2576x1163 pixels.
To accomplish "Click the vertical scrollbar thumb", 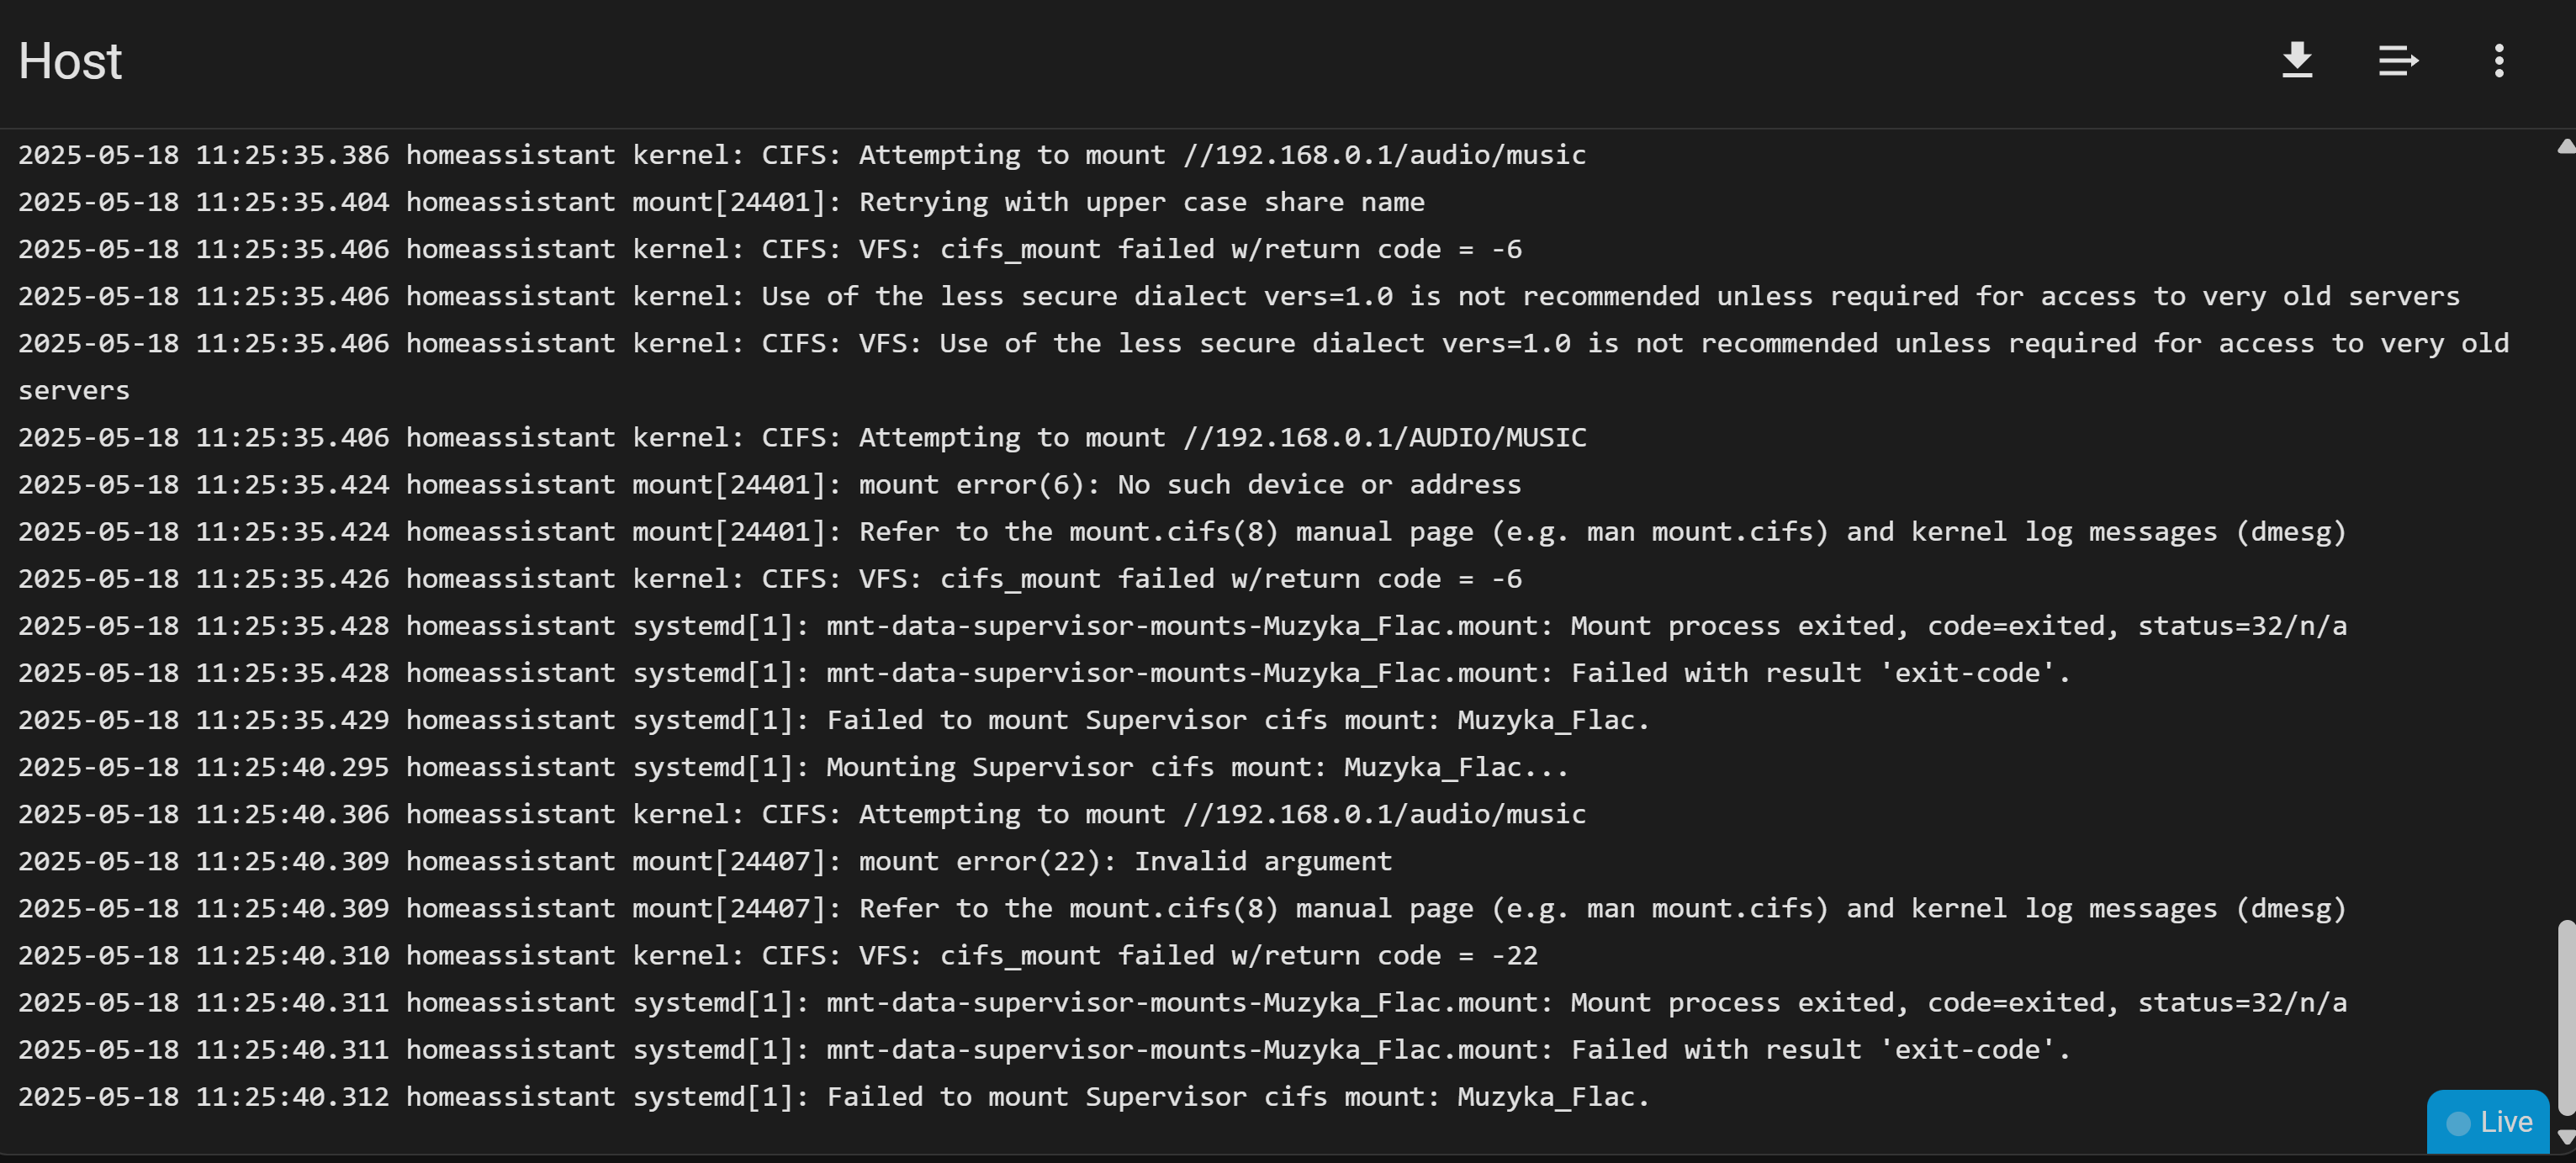I will tap(2566, 1015).
